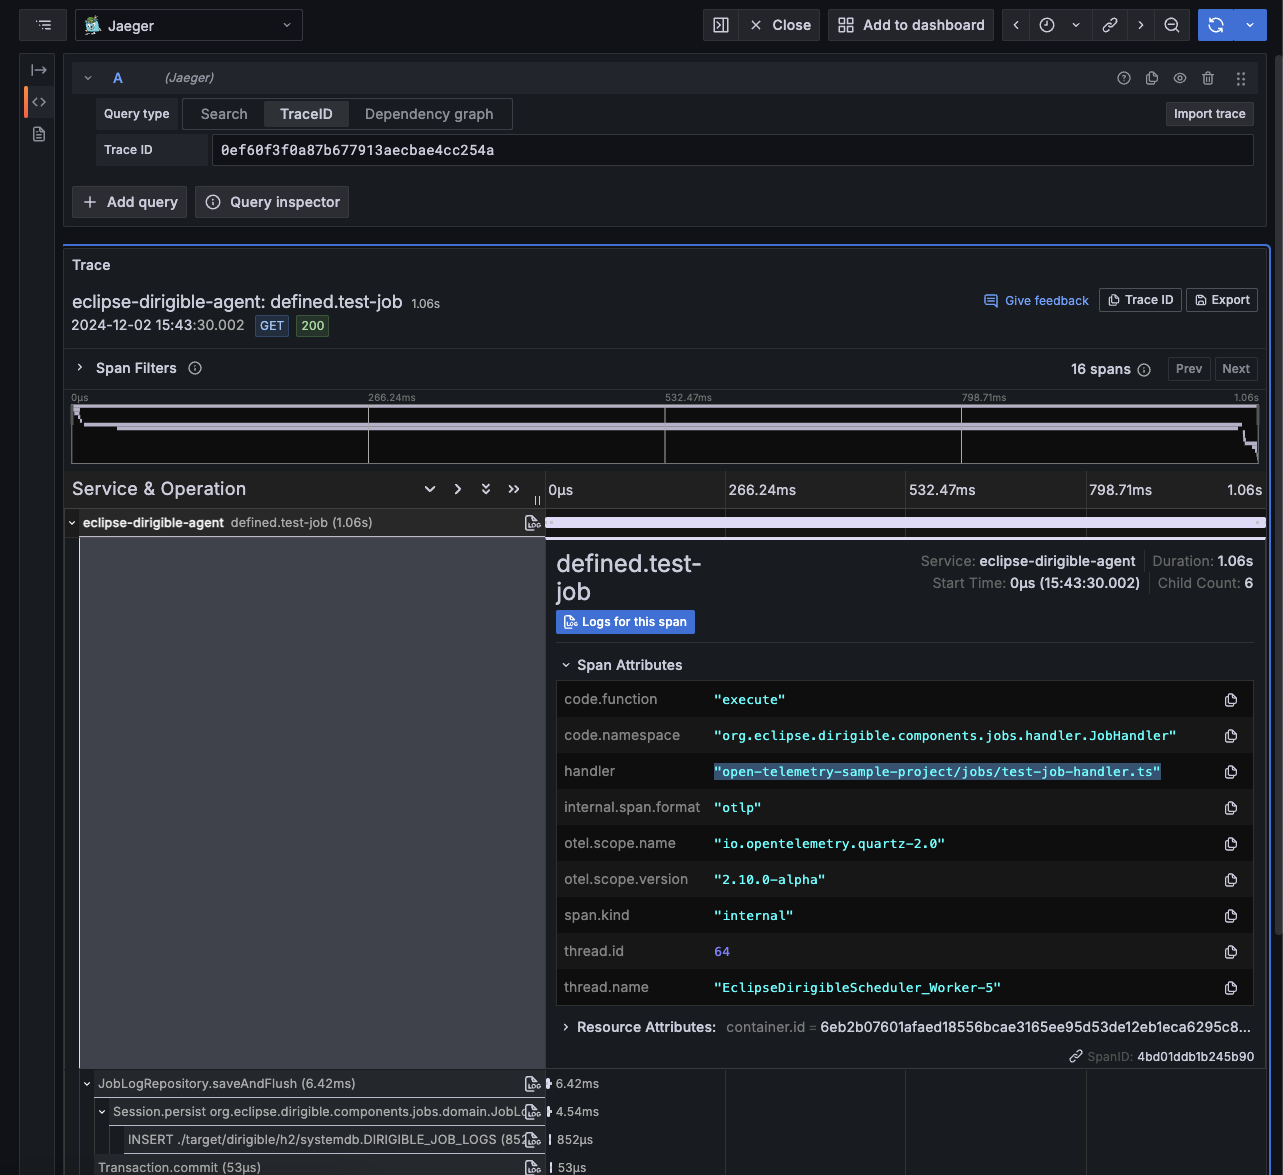Select the Search query type

224,114
